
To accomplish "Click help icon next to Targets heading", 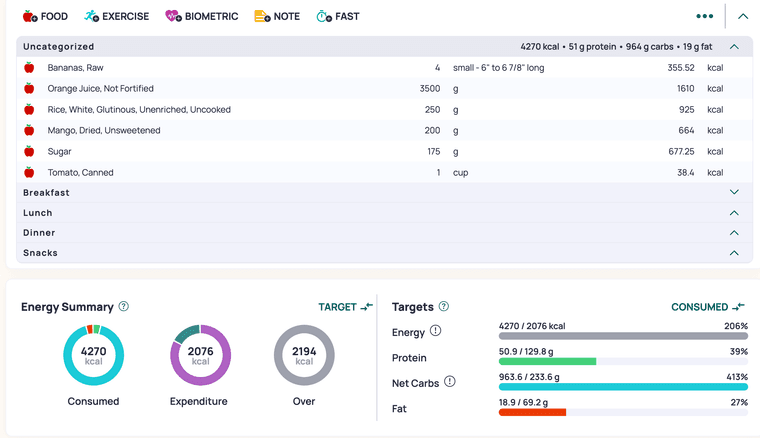I will coord(444,307).
